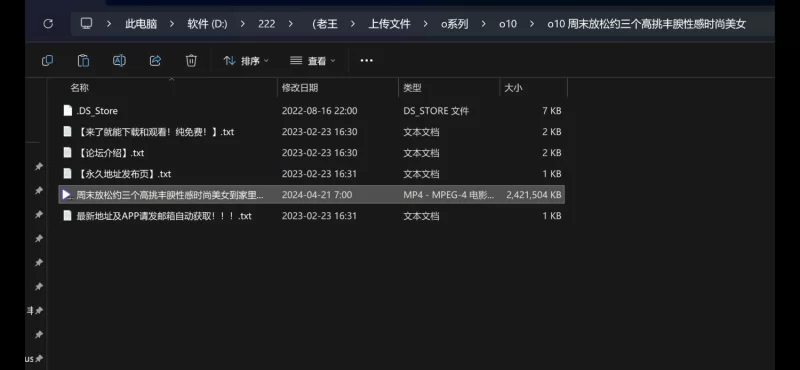Expand chevron after 此电脑 in breadcrumb
This screenshot has width=800, height=370.
point(172,23)
